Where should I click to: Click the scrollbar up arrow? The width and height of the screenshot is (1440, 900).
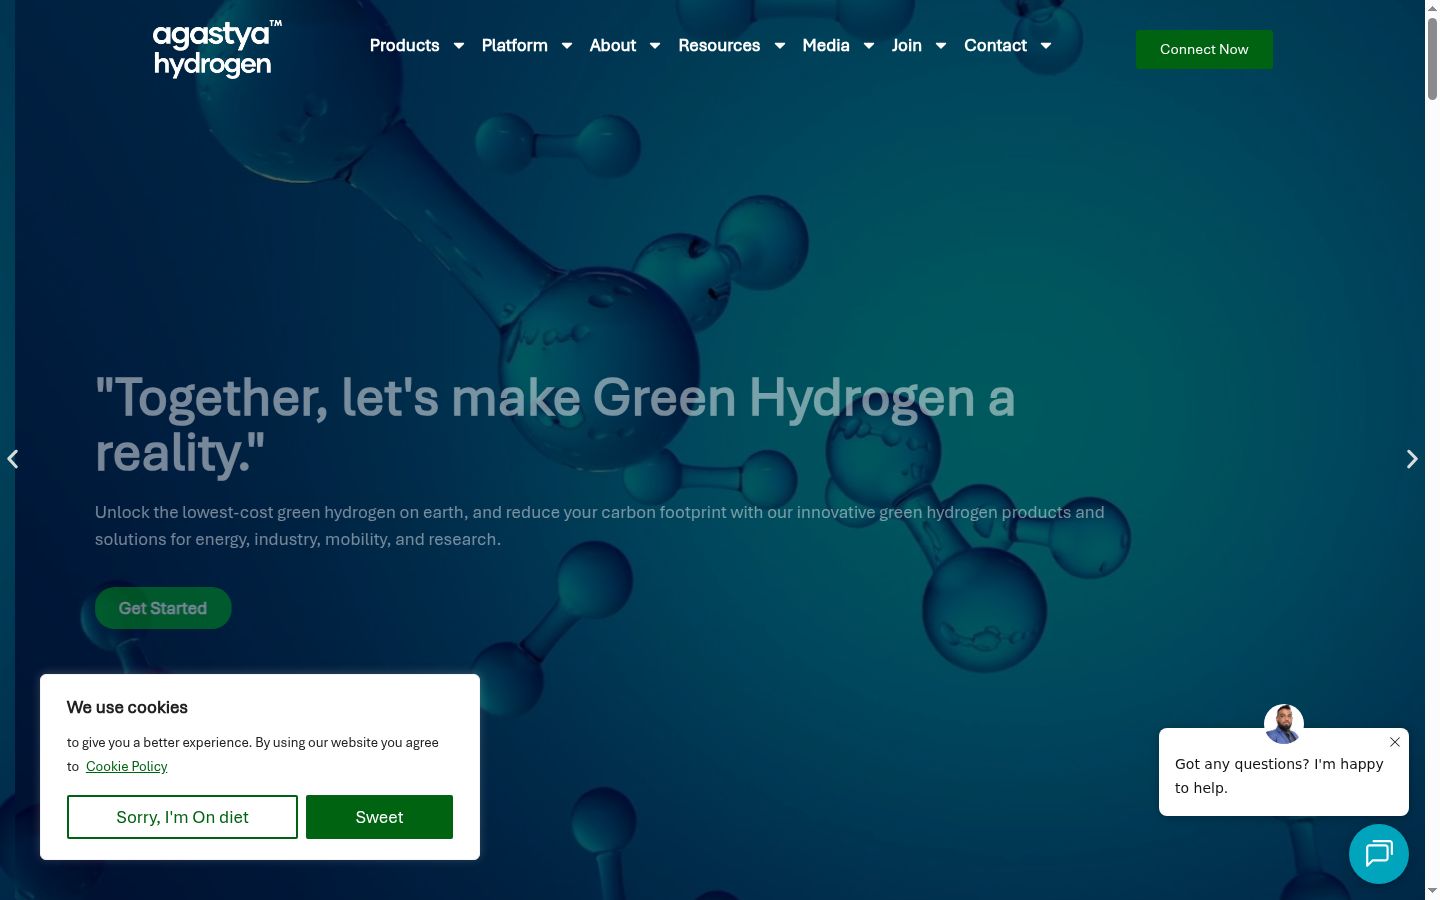pos(1432,7)
